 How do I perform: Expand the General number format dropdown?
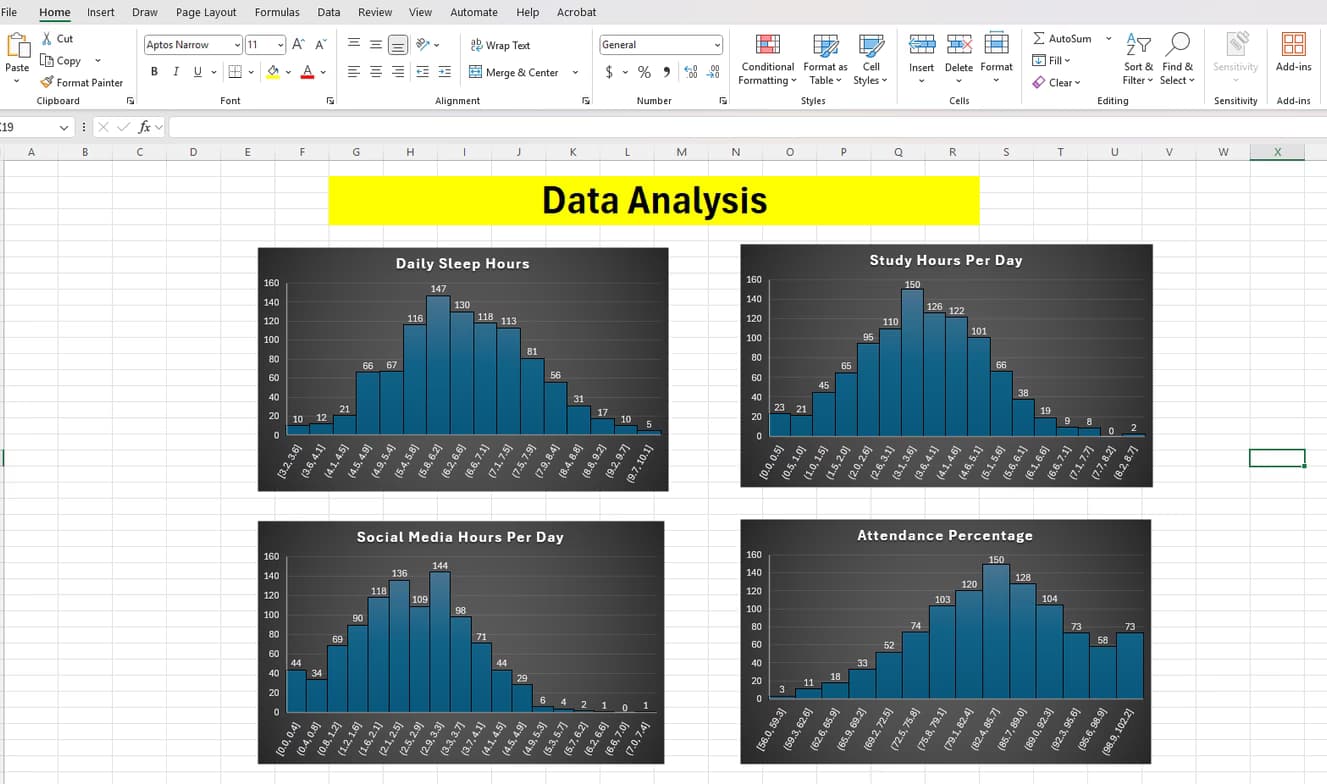717,45
